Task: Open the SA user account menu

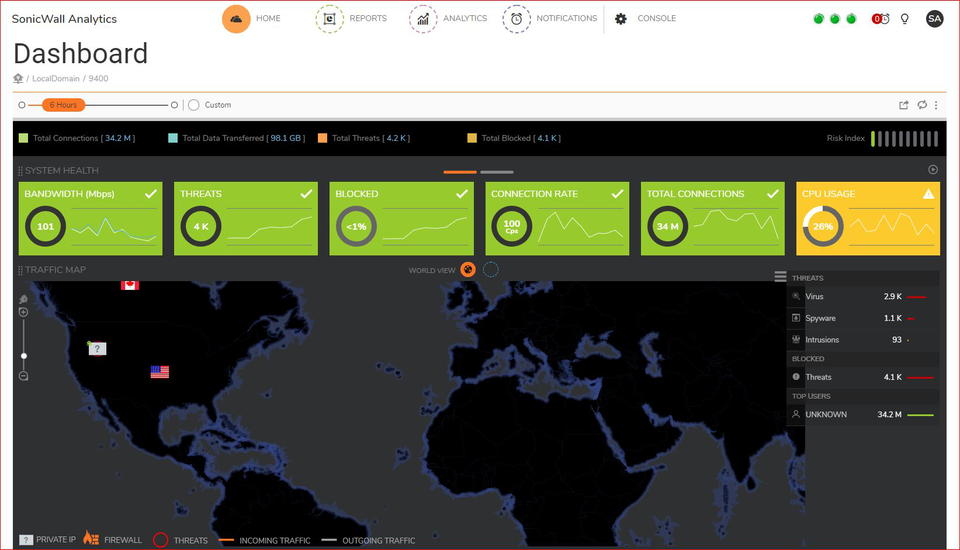Action: click(x=934, y=19)
